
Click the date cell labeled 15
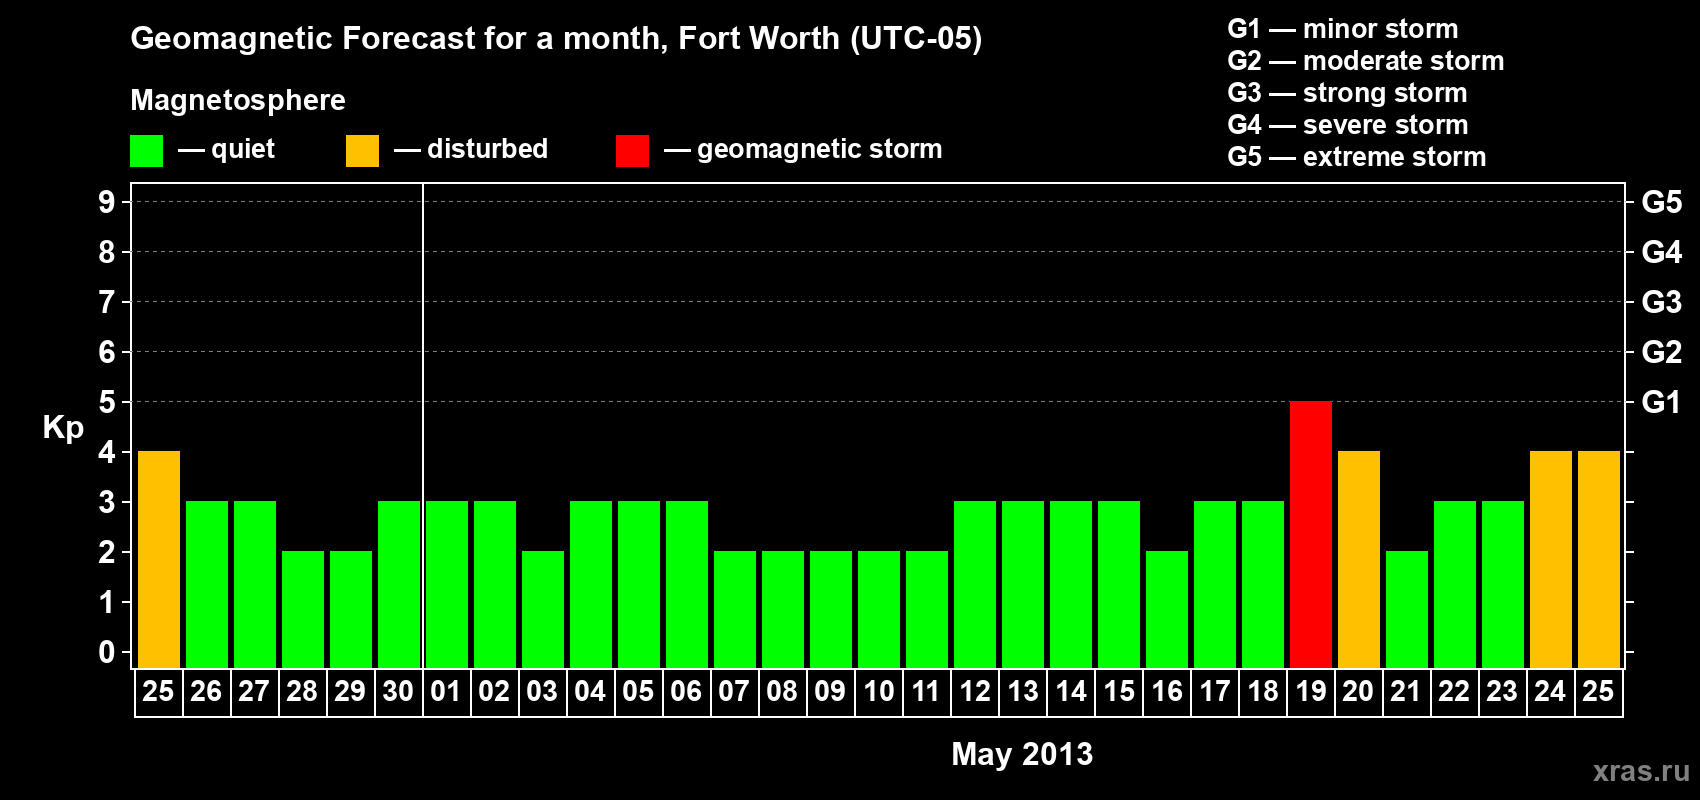1119,692
